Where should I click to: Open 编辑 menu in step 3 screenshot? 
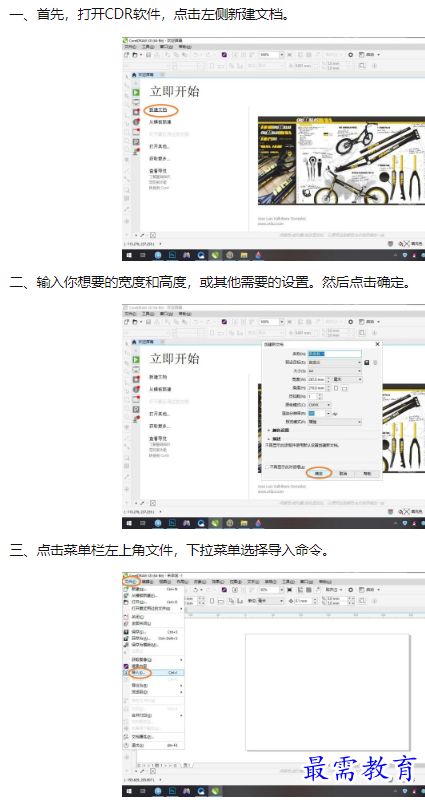(148, 581)
